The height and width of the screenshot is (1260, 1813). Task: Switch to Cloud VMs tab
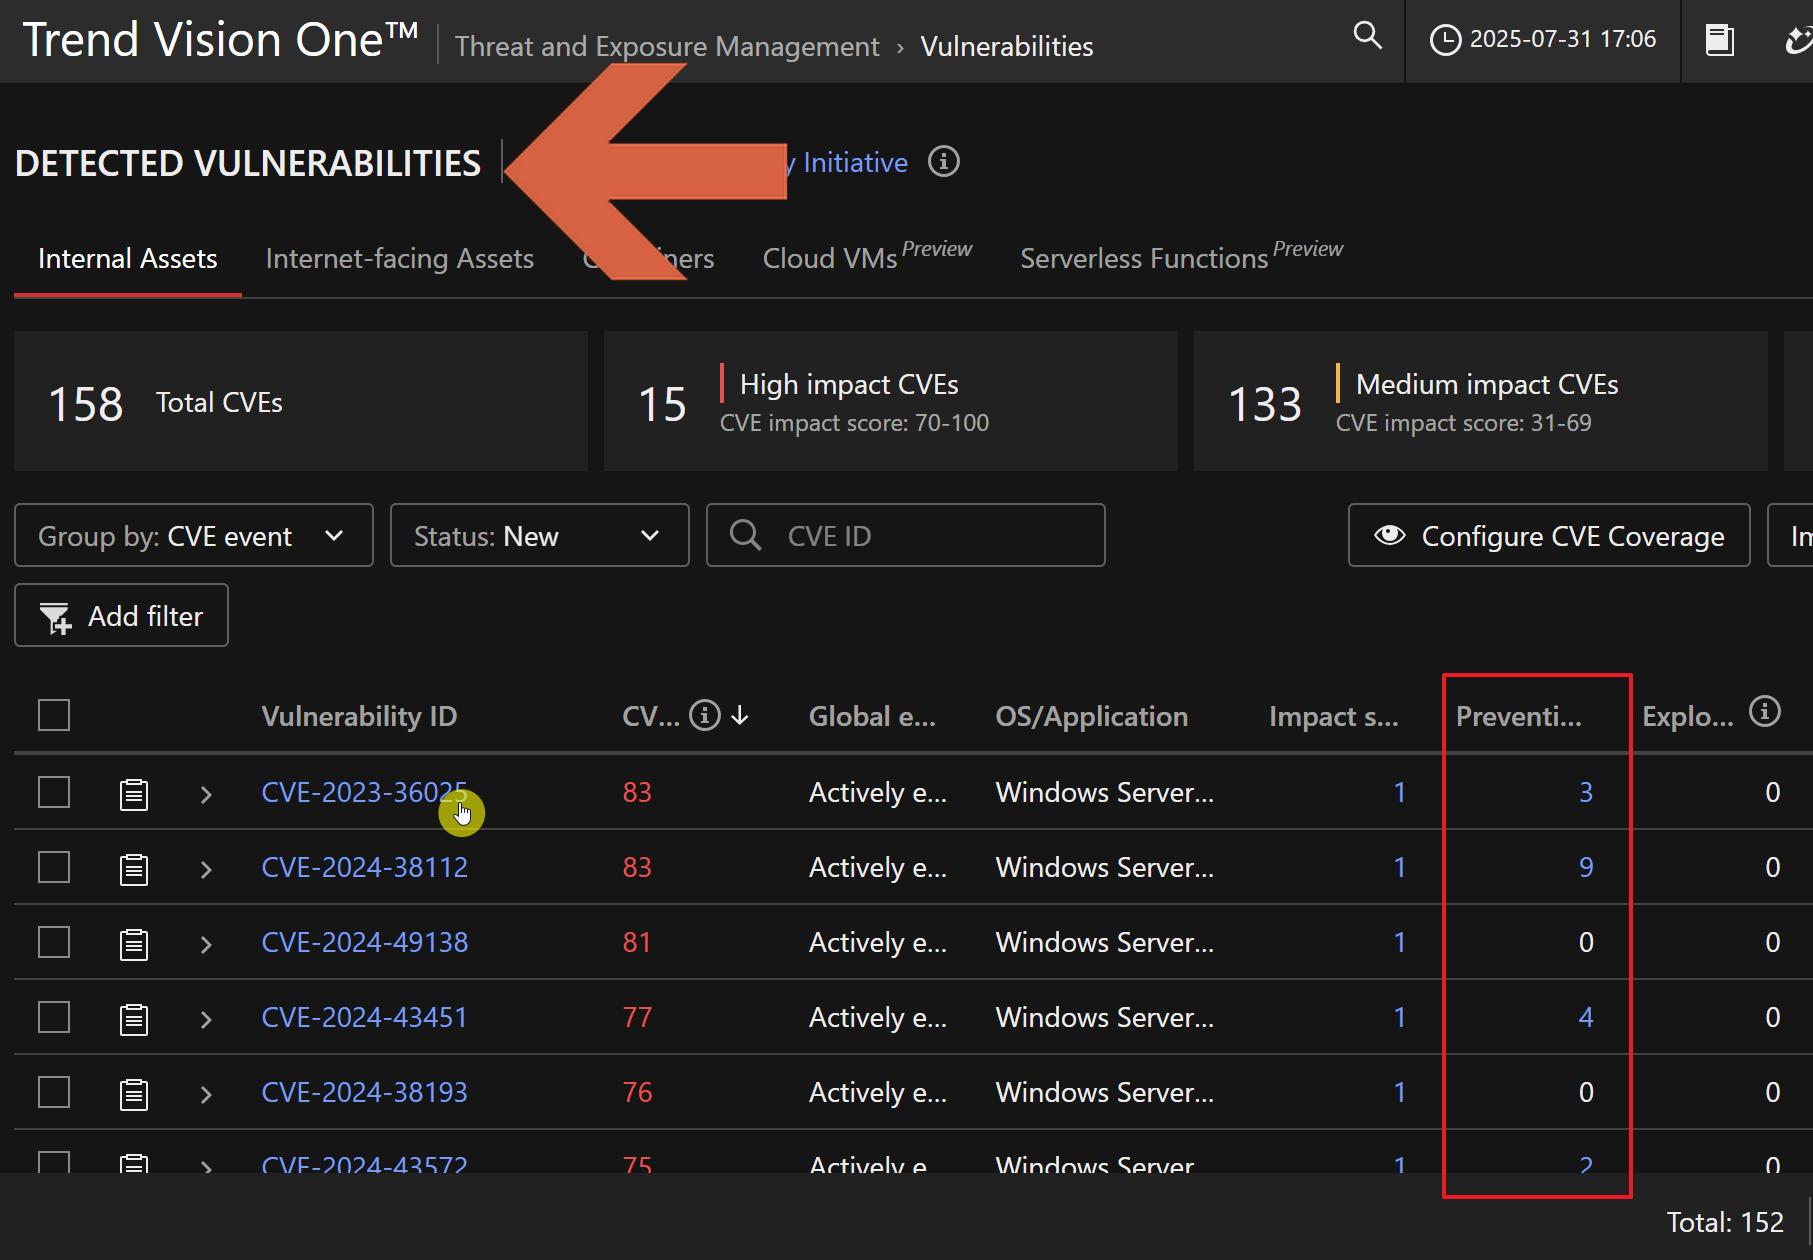point(829,259)
